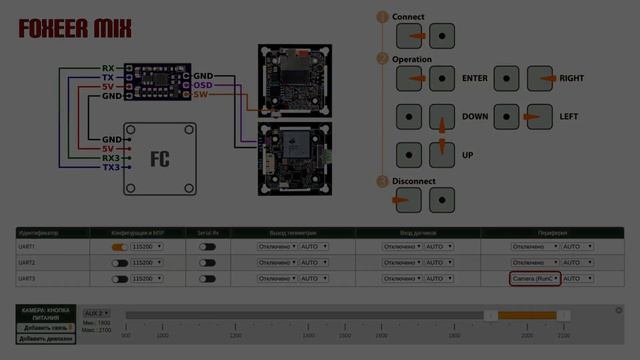Open UART1 peripherals AUTO baud dropdown
Viewport: 640px width, 360px height.
(x=577, y=247)
